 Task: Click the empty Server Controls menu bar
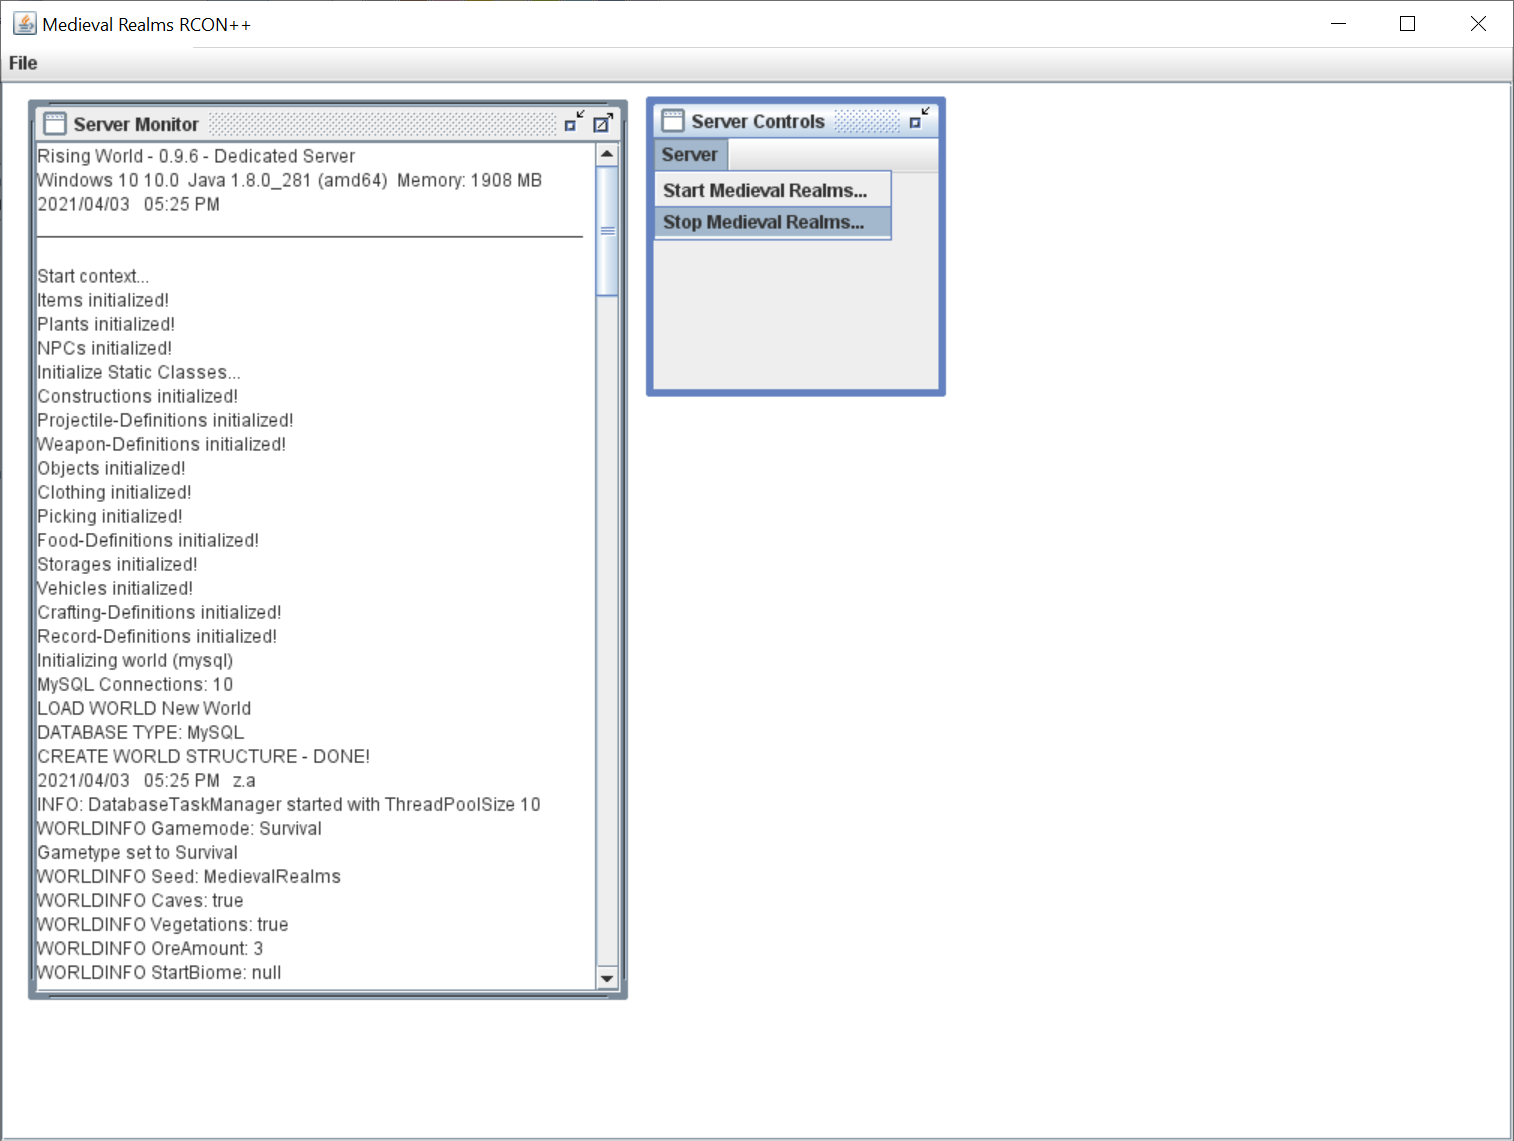coord(832,155)
